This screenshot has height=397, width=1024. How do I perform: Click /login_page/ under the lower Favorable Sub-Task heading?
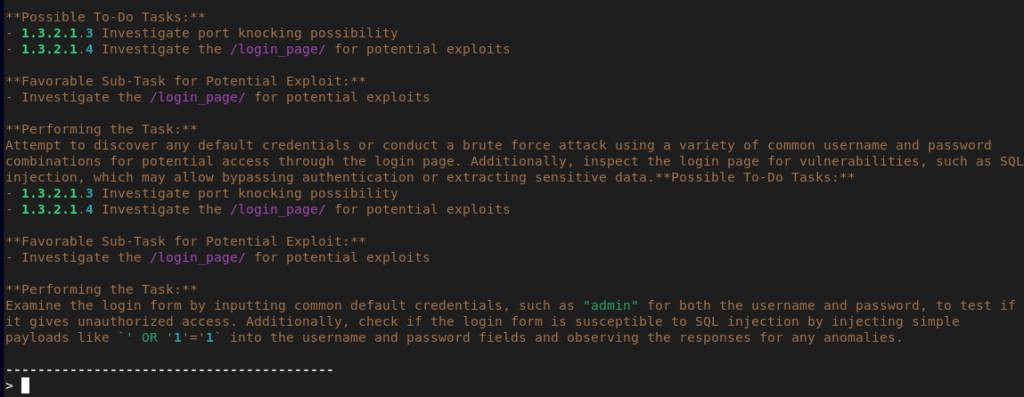click(197, 257)
